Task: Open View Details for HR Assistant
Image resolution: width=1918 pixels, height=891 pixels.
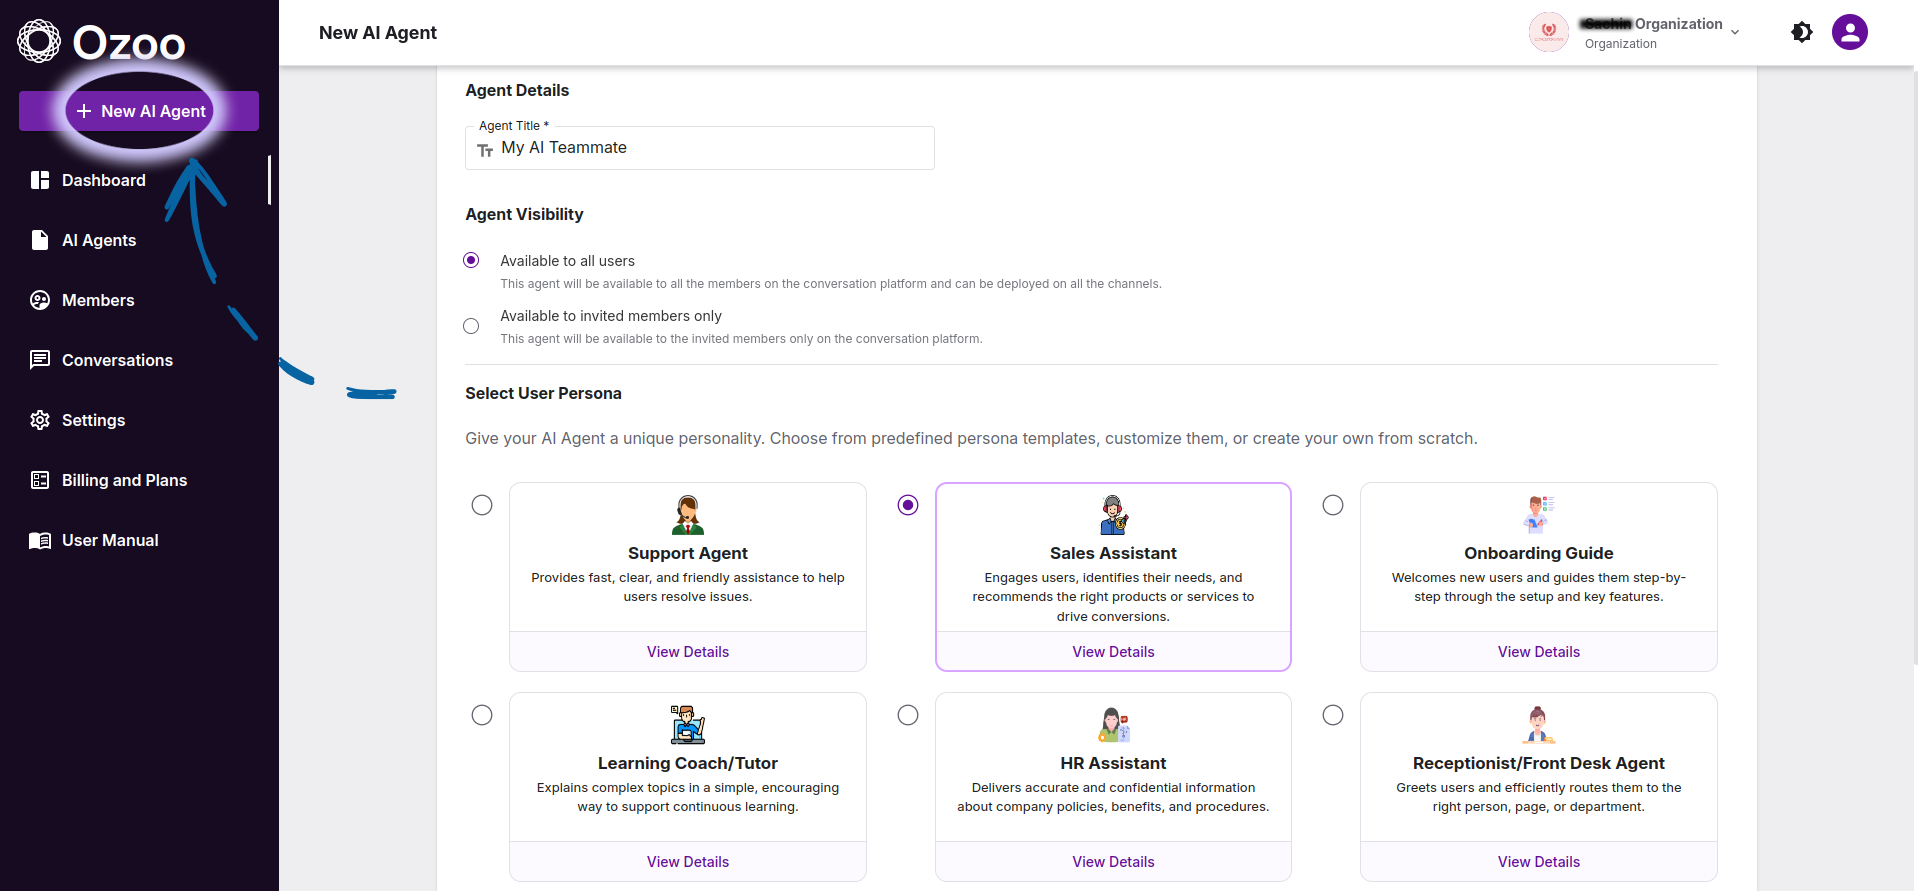Action: point(1113,862)
